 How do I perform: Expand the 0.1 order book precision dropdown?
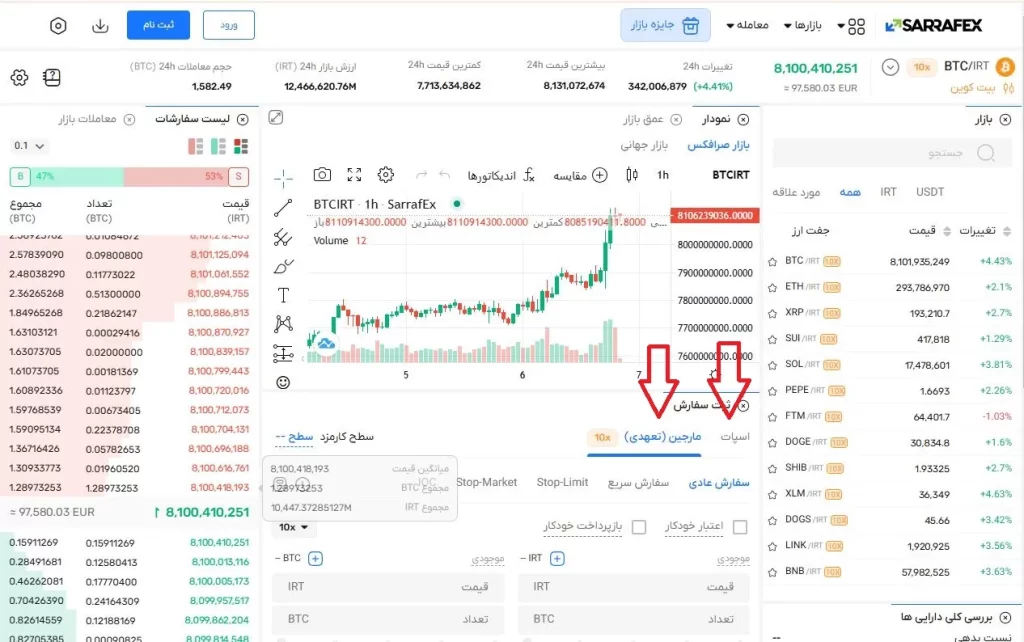[30, 146]
